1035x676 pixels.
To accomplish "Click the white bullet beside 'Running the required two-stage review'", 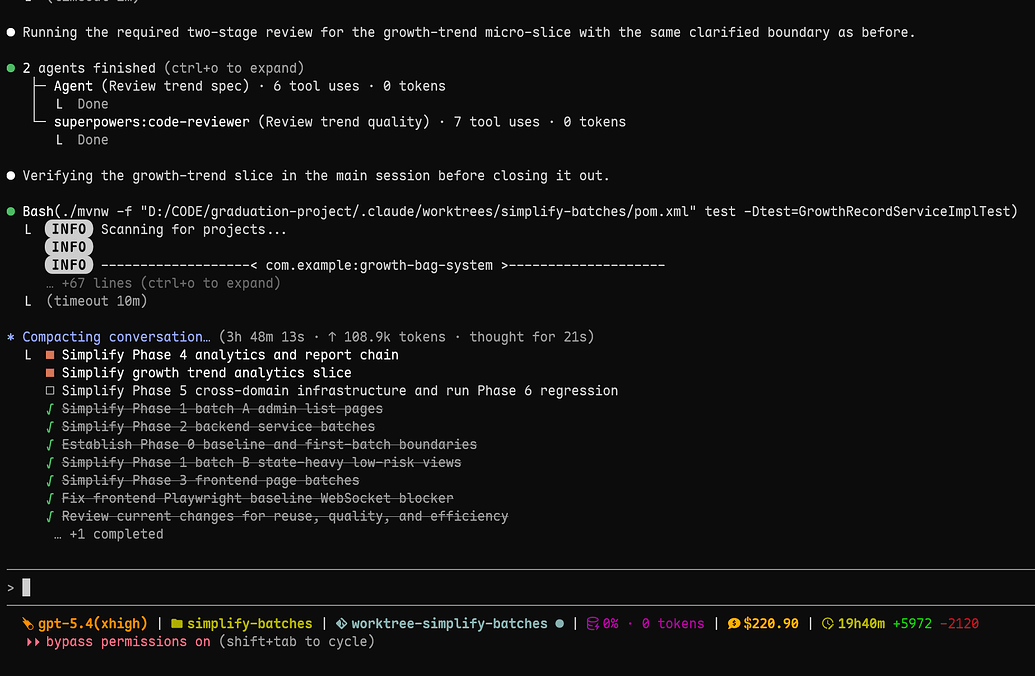I will tap(11, 32).
